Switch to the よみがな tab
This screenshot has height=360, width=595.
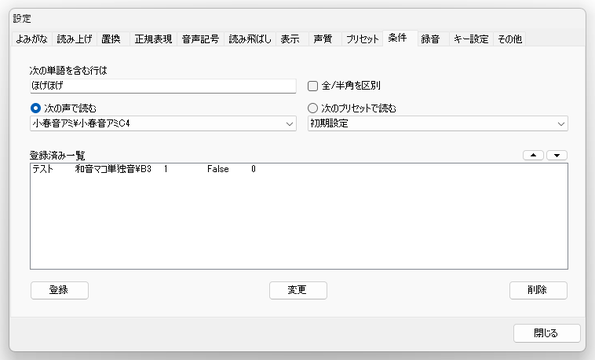coord(31,39)
